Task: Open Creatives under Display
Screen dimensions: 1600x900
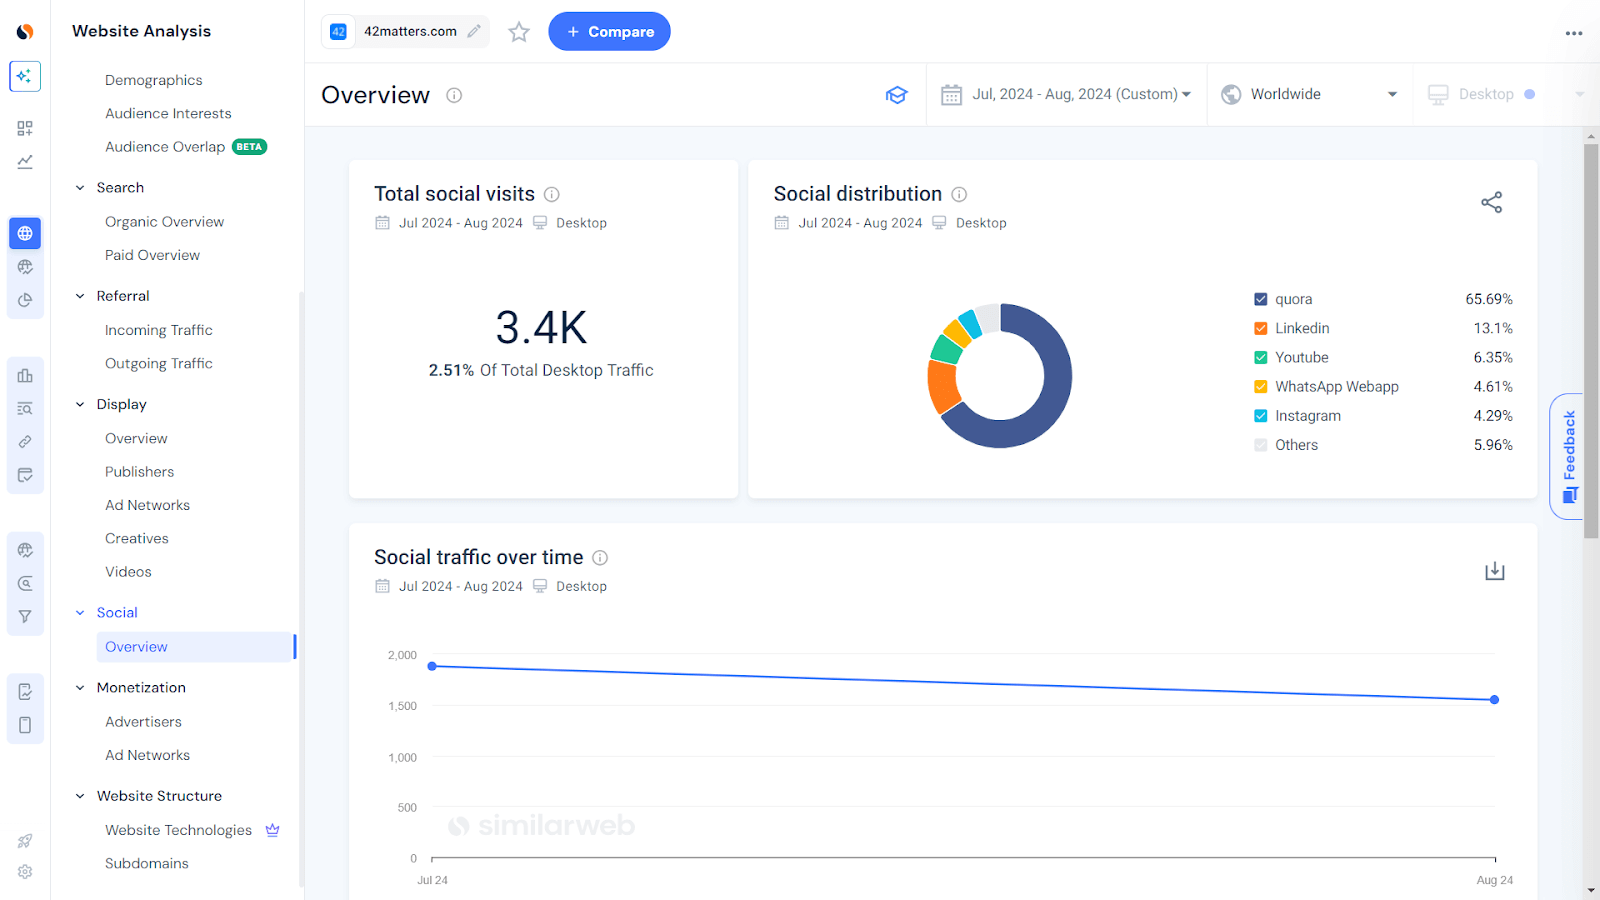Action: pyautogui.click(x=137, y=538)
